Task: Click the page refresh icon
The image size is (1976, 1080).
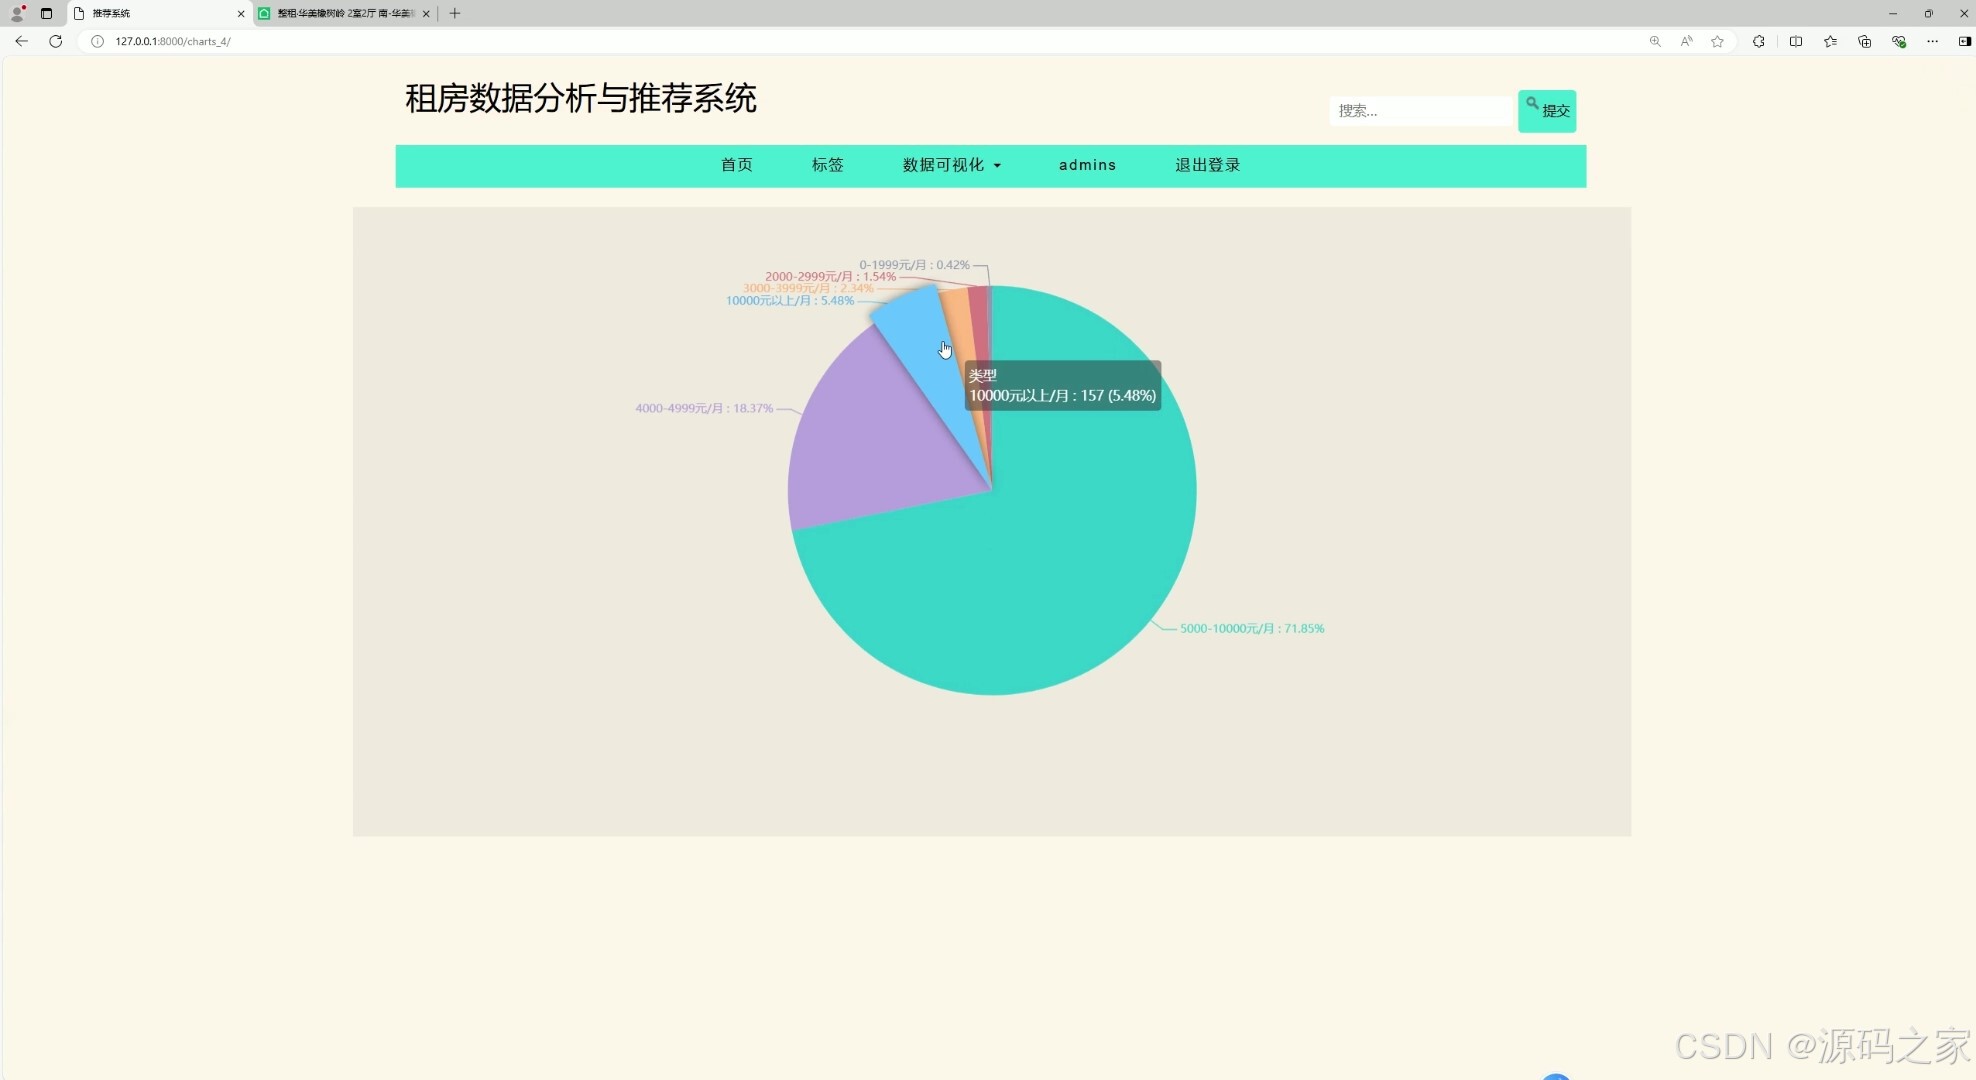Action: 55,41
